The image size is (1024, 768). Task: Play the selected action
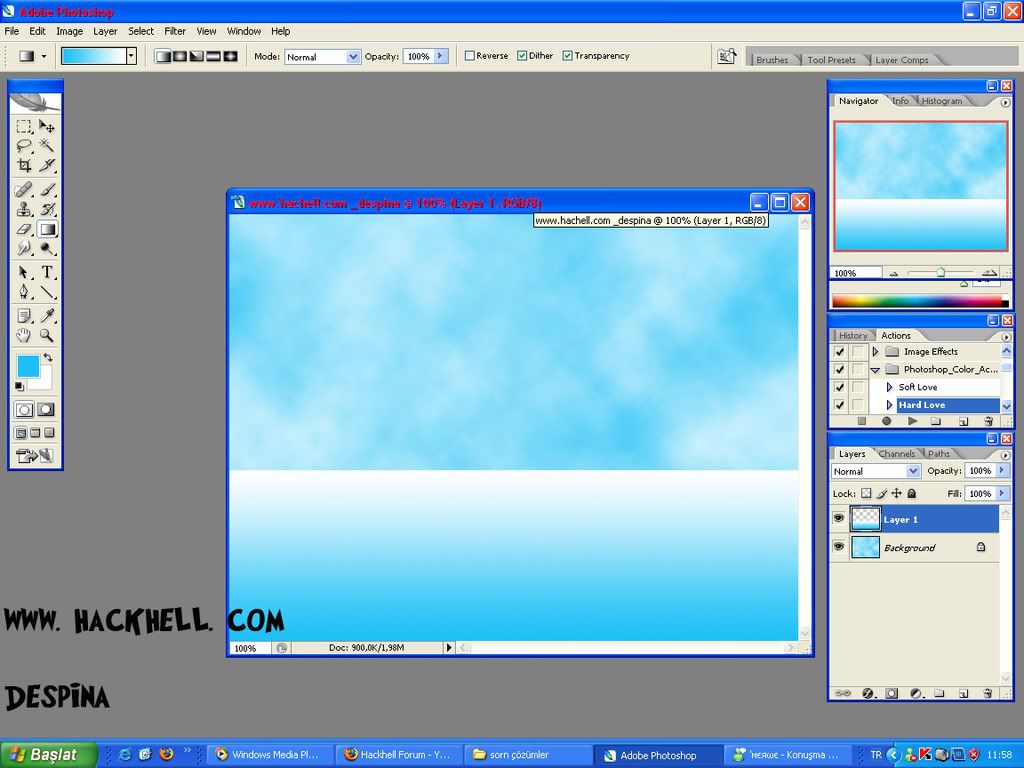[912, 421]
